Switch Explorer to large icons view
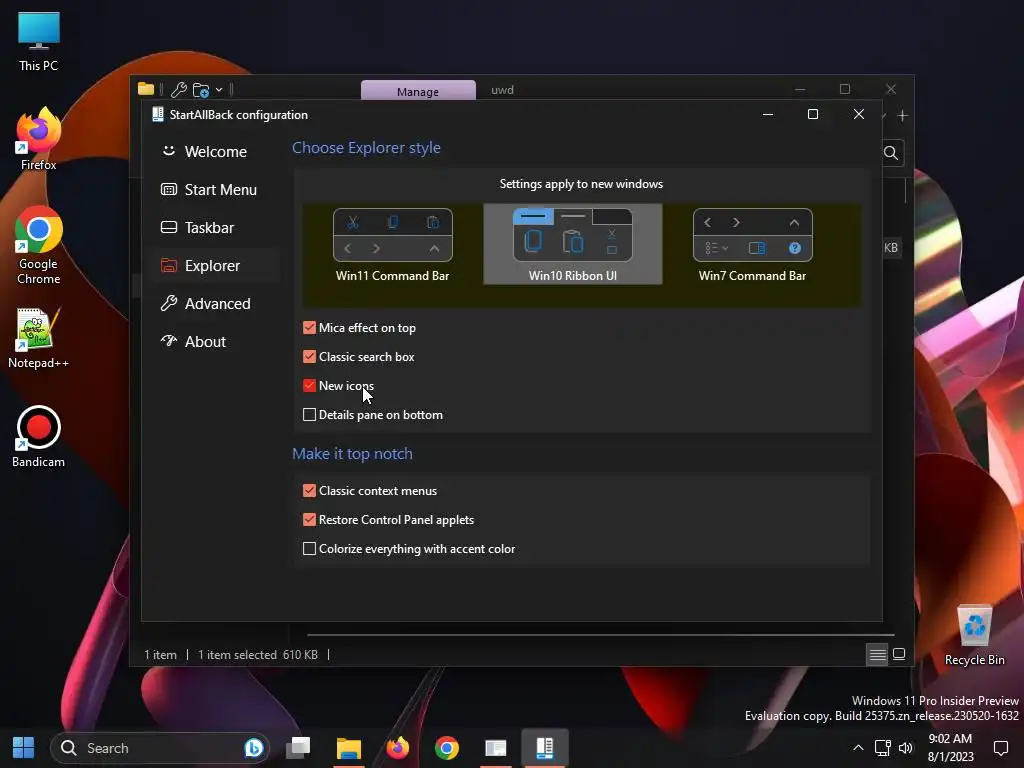This screenshot has width=1024, height=768. pyautogui.click(x=899, y=654)
